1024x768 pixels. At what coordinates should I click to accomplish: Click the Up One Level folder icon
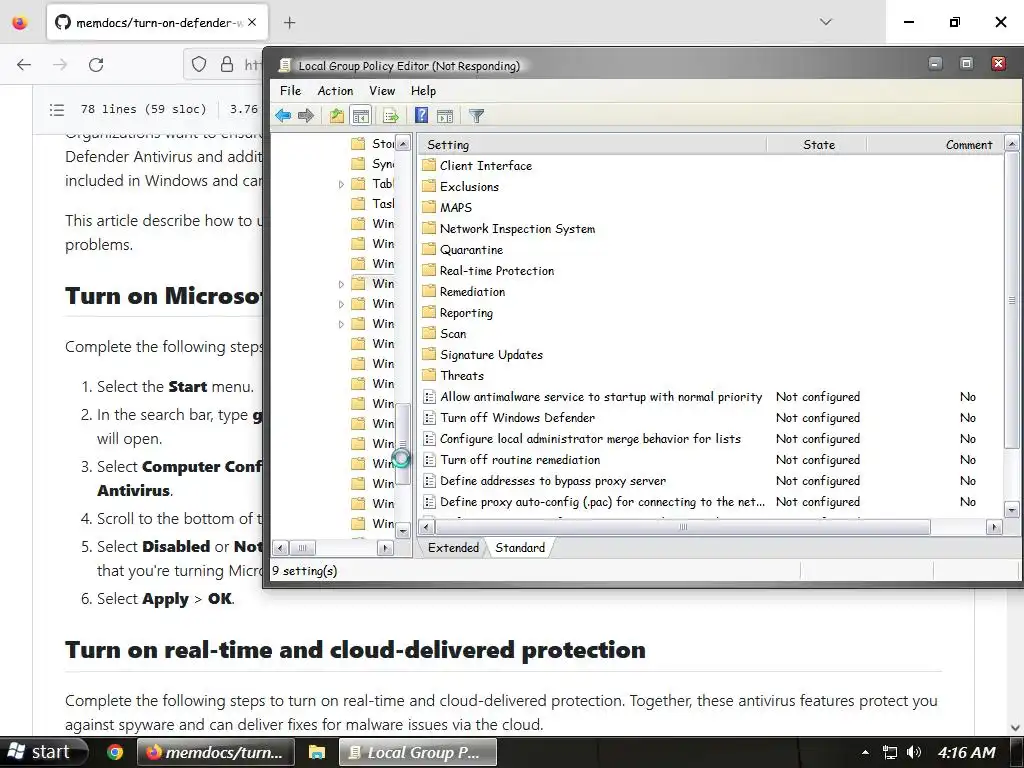pos(336,116)
